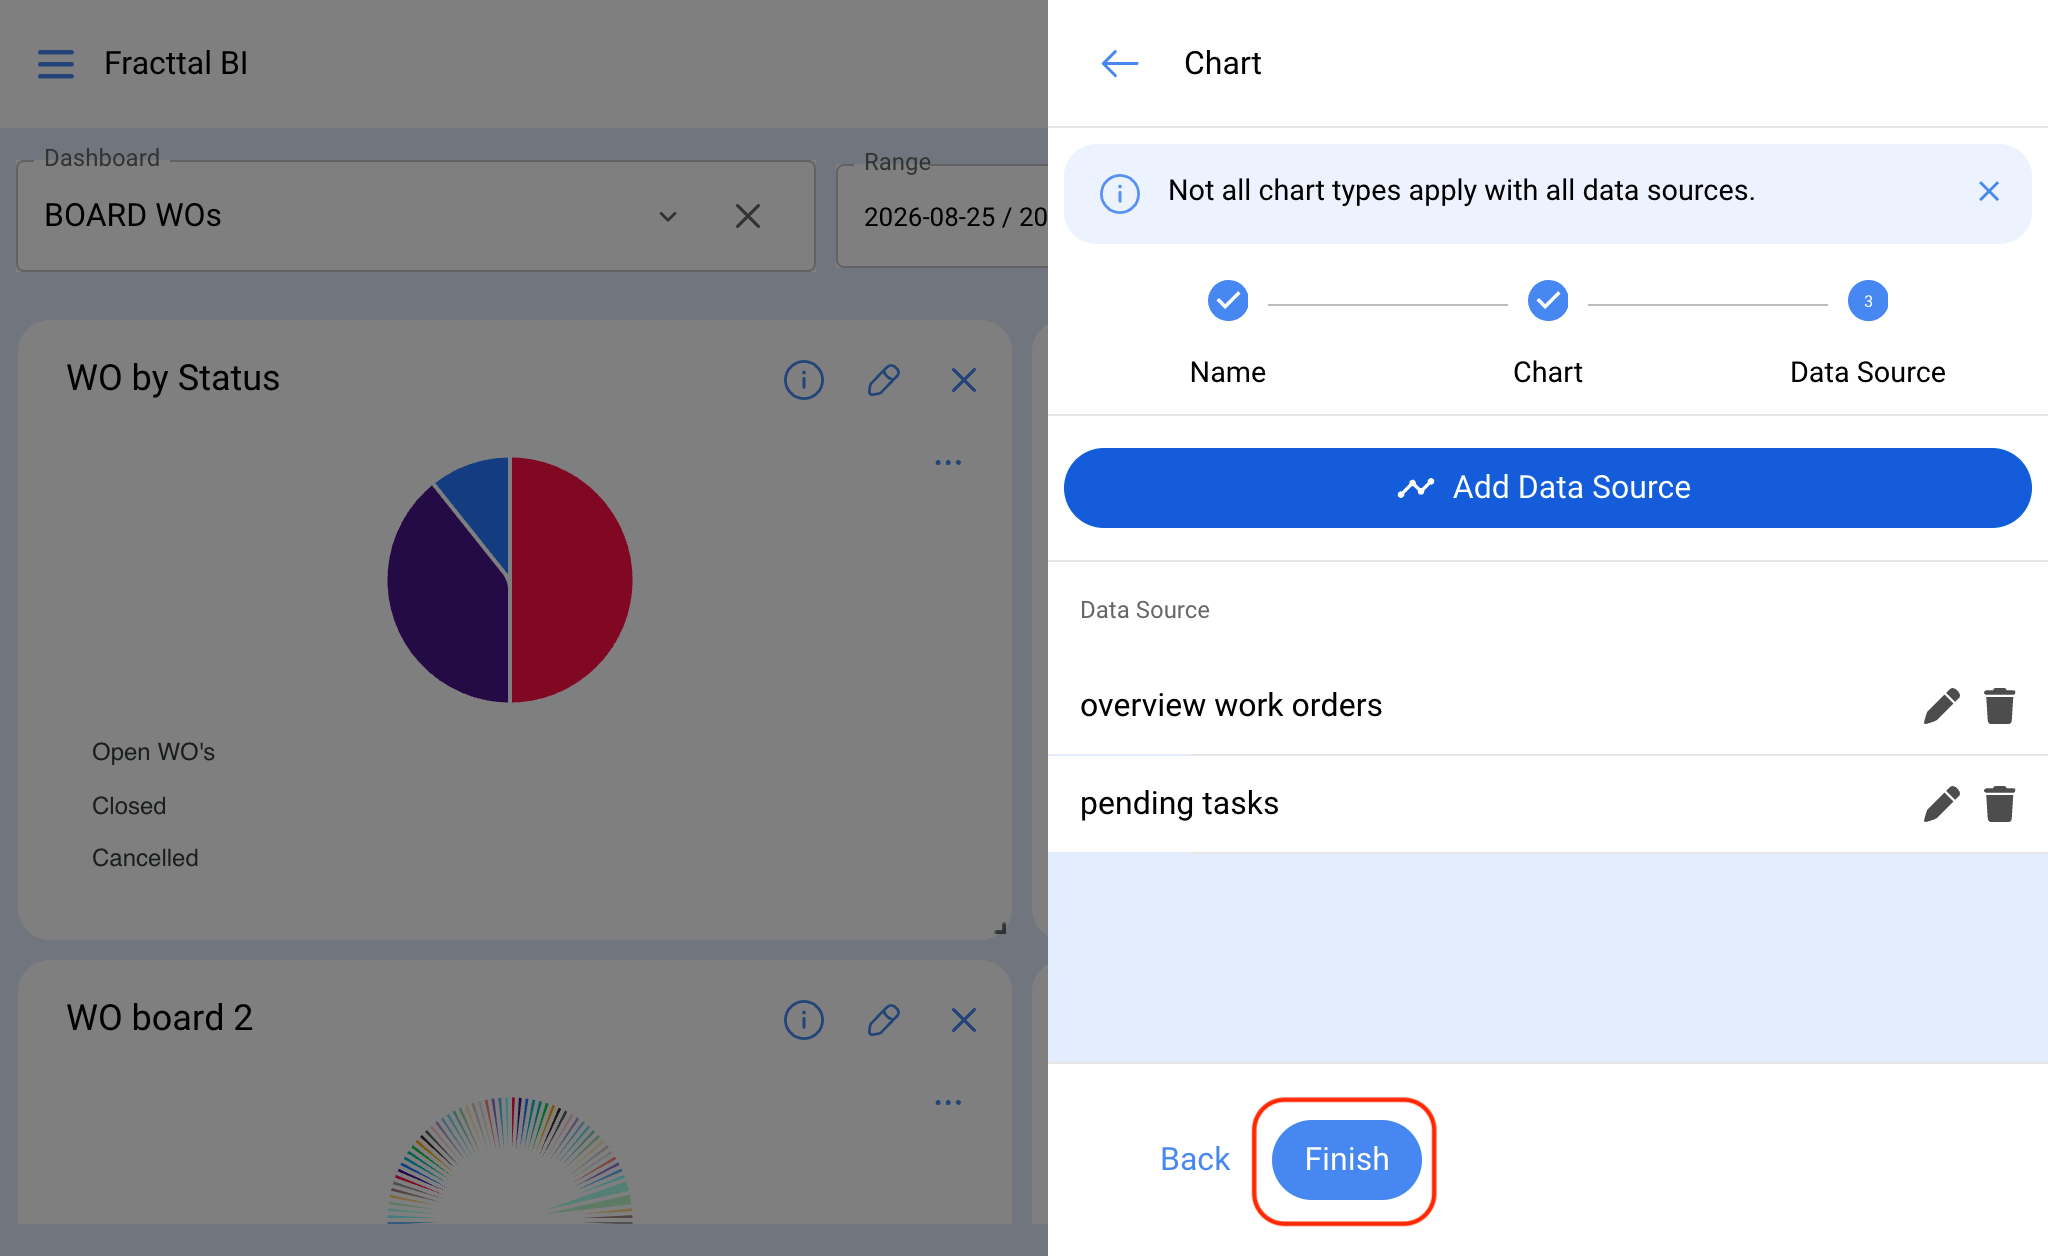This screenshot has width=2048, height=1256.
Task: Open three-dot options on WO by Status
Action: [x=948, y=462]
